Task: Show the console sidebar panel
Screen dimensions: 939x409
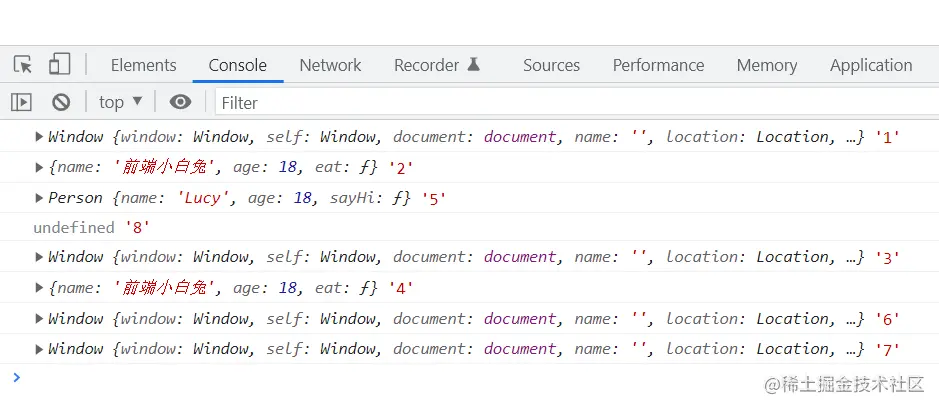Action: 21,102
